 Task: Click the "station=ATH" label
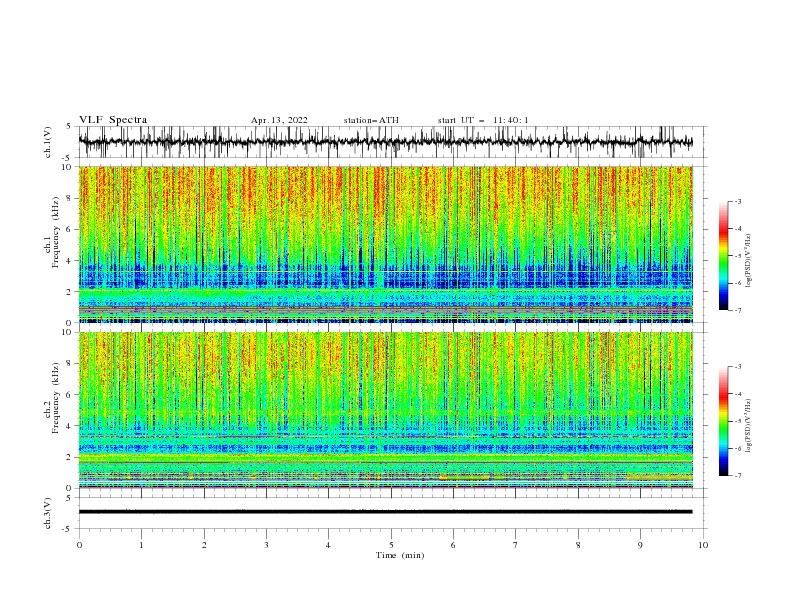pos(371,120)
